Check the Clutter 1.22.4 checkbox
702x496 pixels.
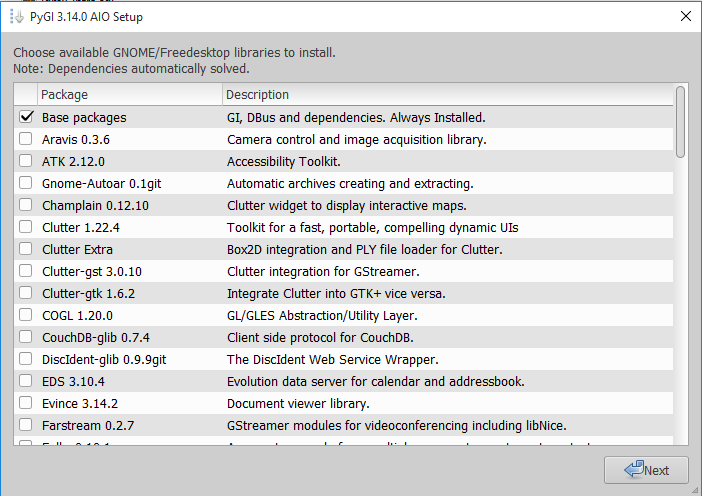coord(26,227)
